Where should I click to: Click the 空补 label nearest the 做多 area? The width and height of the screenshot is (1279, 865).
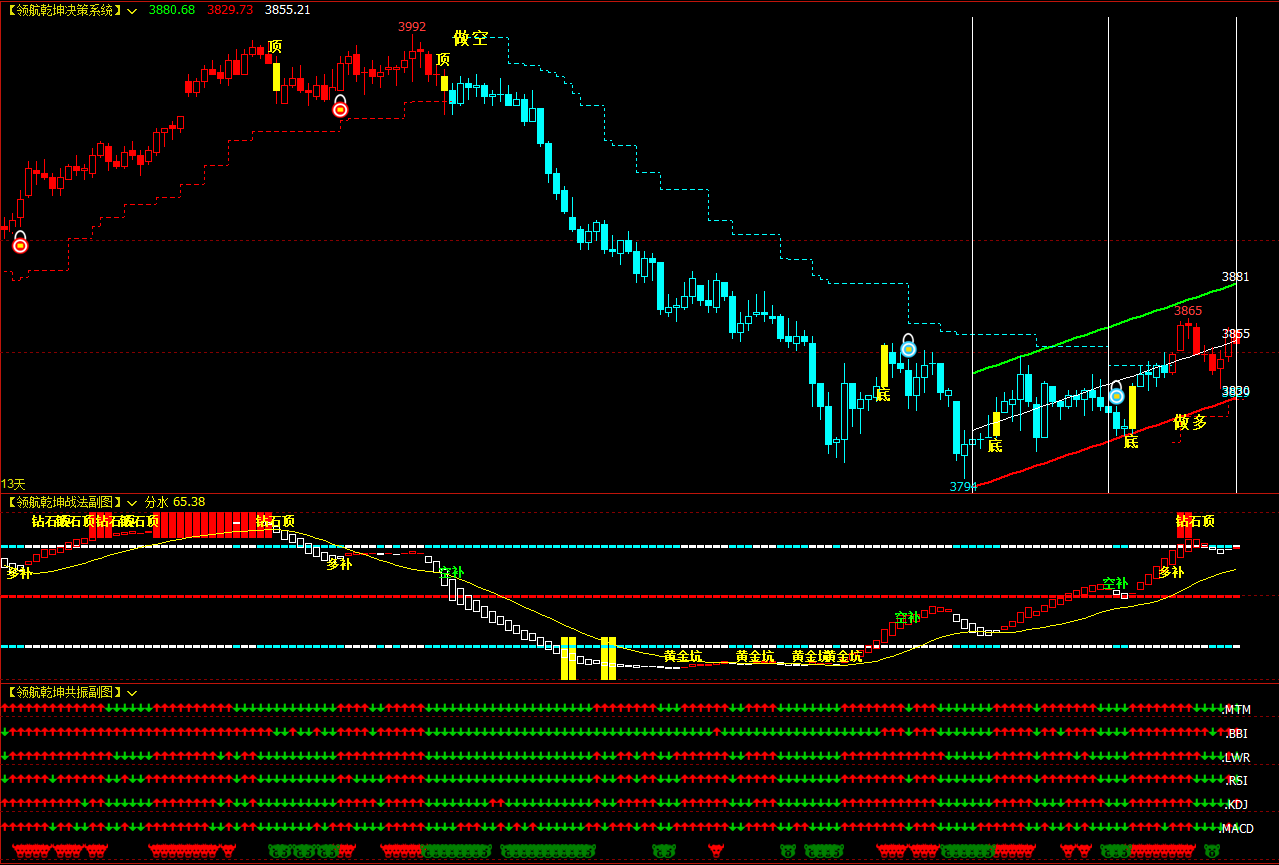(1115, 584)
